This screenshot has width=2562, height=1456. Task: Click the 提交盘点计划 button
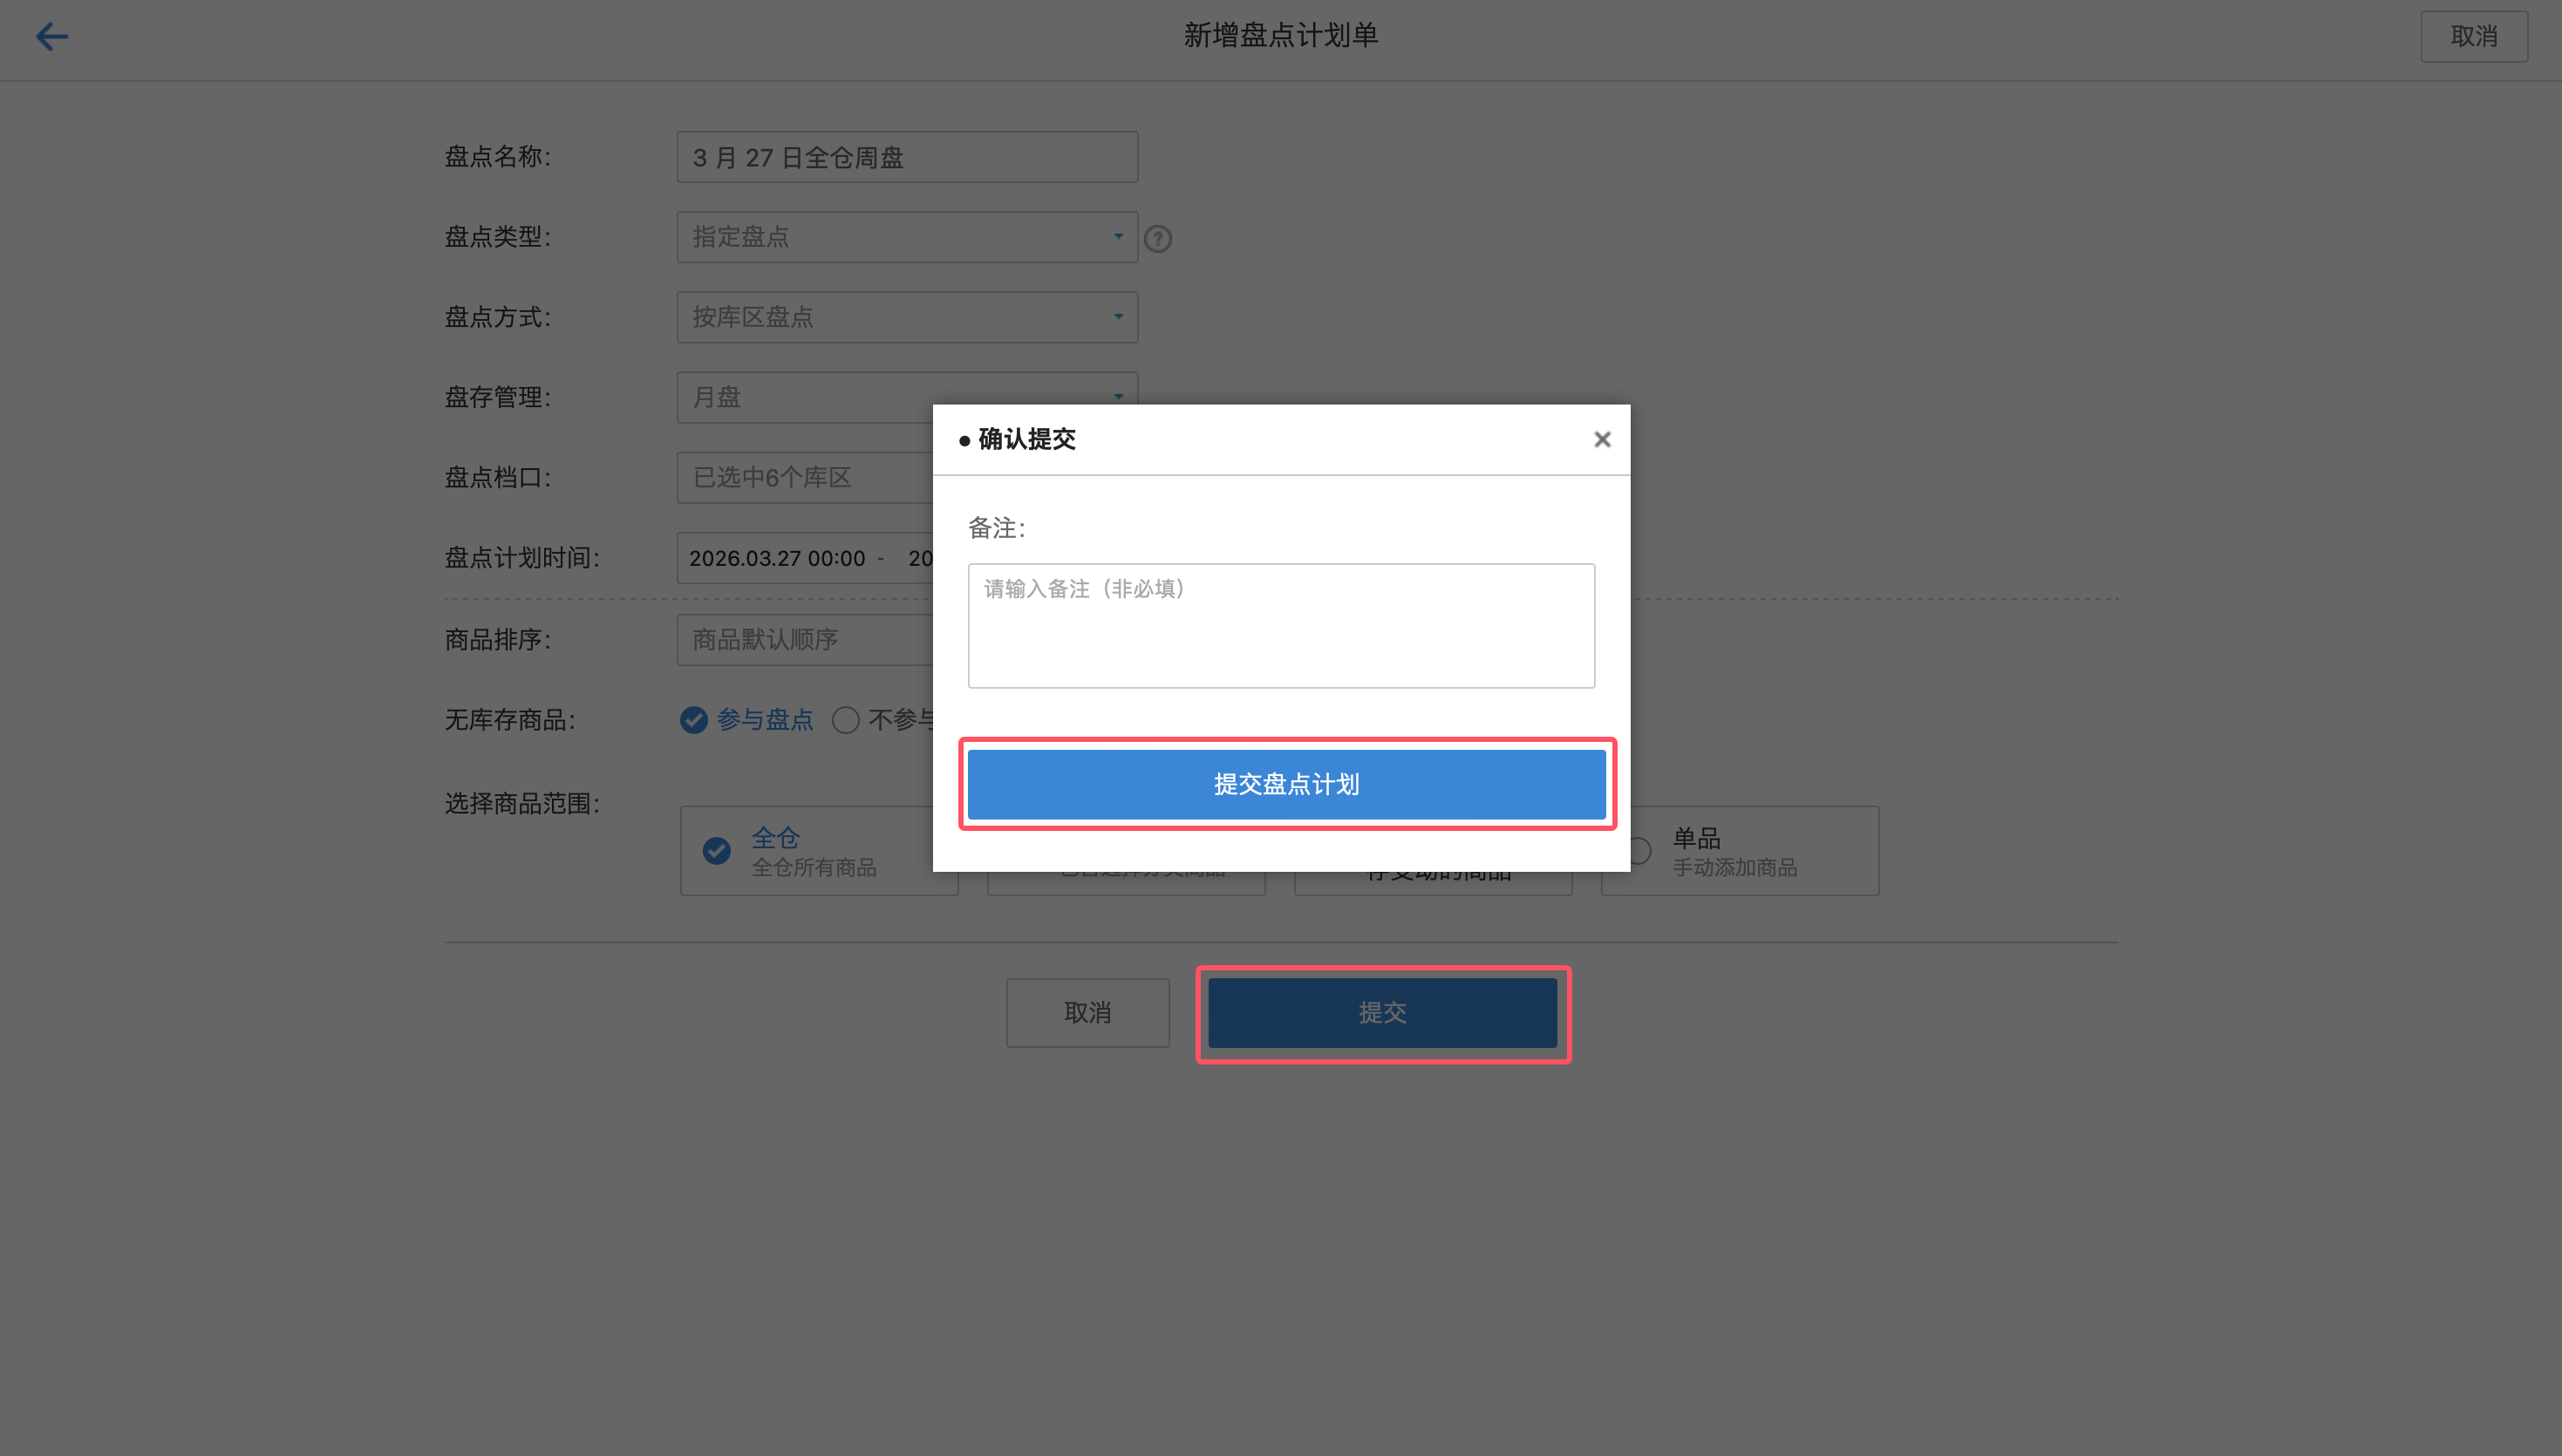coord(1286,784)
